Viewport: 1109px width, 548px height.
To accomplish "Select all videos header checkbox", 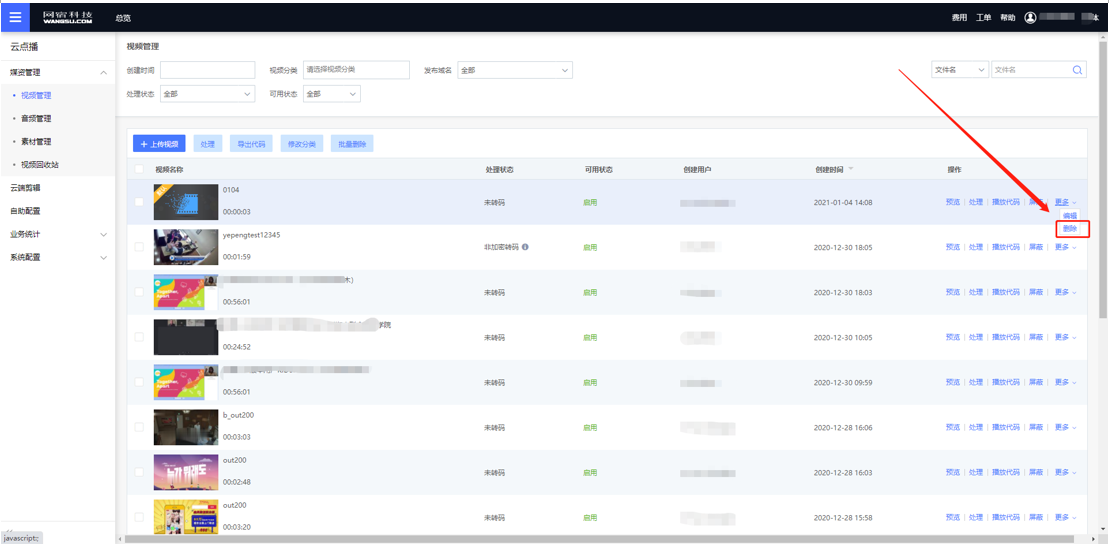I will coord(139,169).
